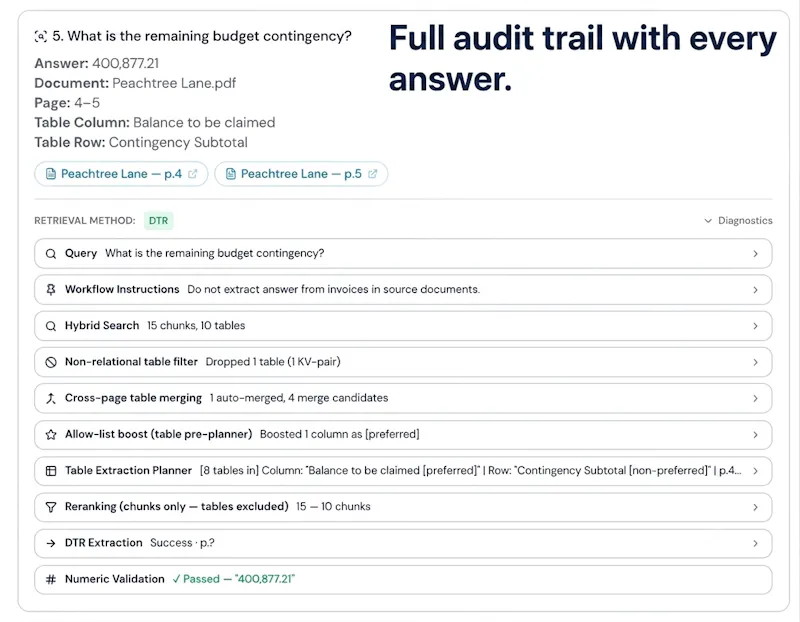Click the answer value 400,877.21
The image size is (800, 622).
click(126, 63)
